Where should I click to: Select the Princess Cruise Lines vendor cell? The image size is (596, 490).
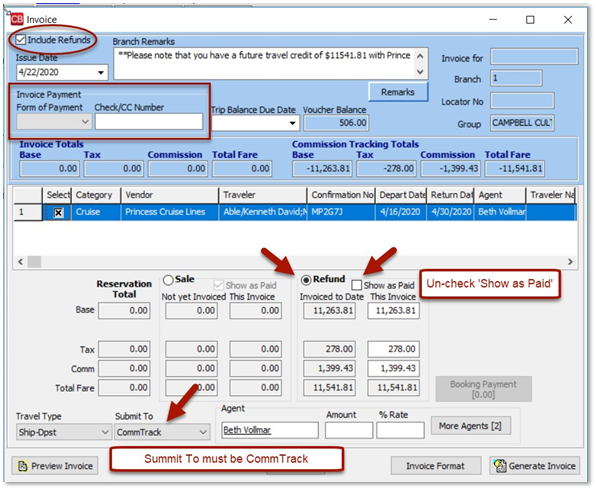click(x=170, y=212)
